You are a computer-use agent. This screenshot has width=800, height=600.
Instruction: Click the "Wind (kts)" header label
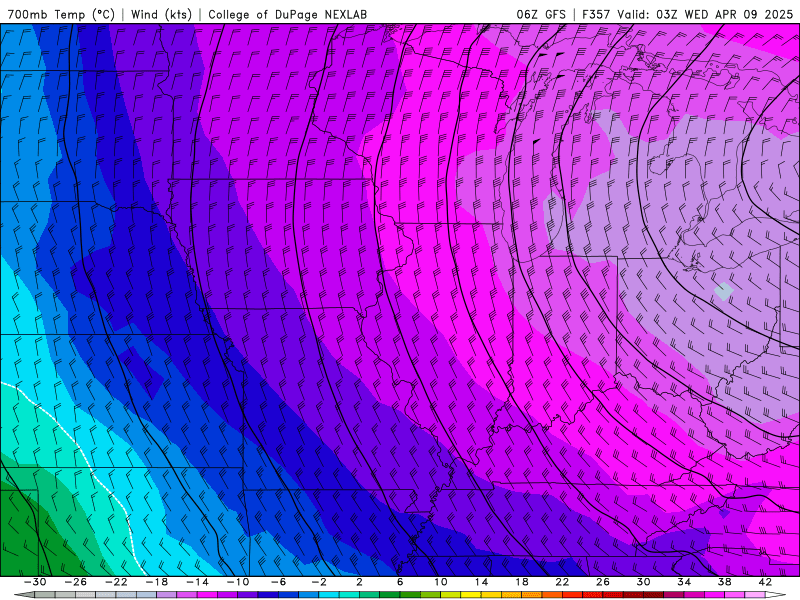point(161,14)
